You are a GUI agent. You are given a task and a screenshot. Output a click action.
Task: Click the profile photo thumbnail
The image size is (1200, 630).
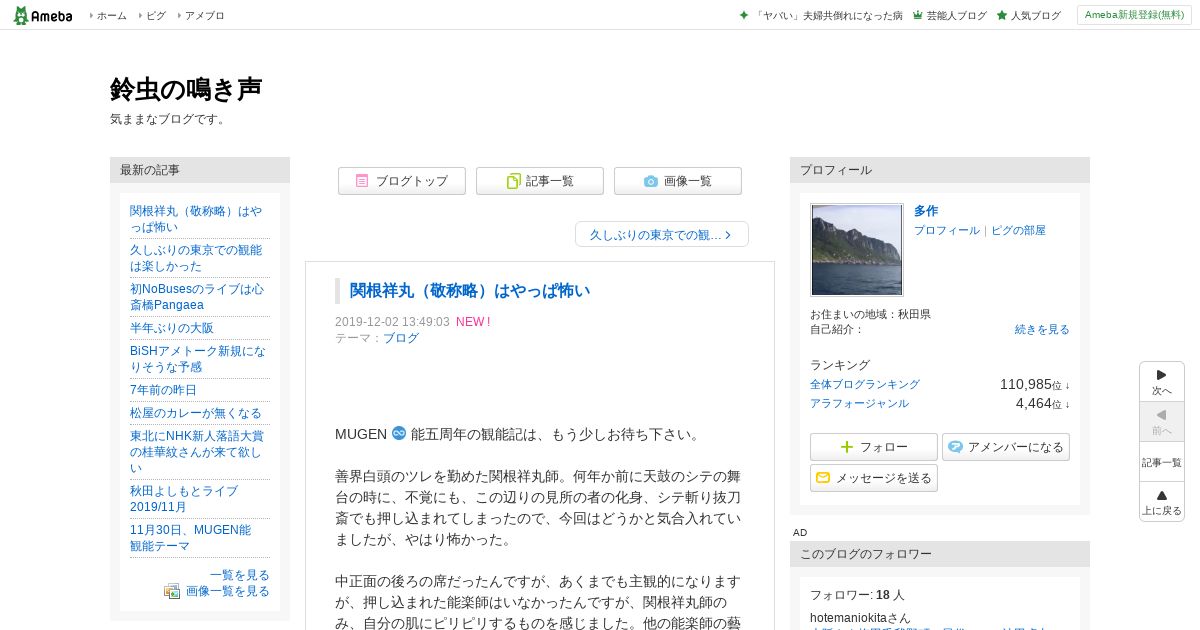[x=857, y=250]
